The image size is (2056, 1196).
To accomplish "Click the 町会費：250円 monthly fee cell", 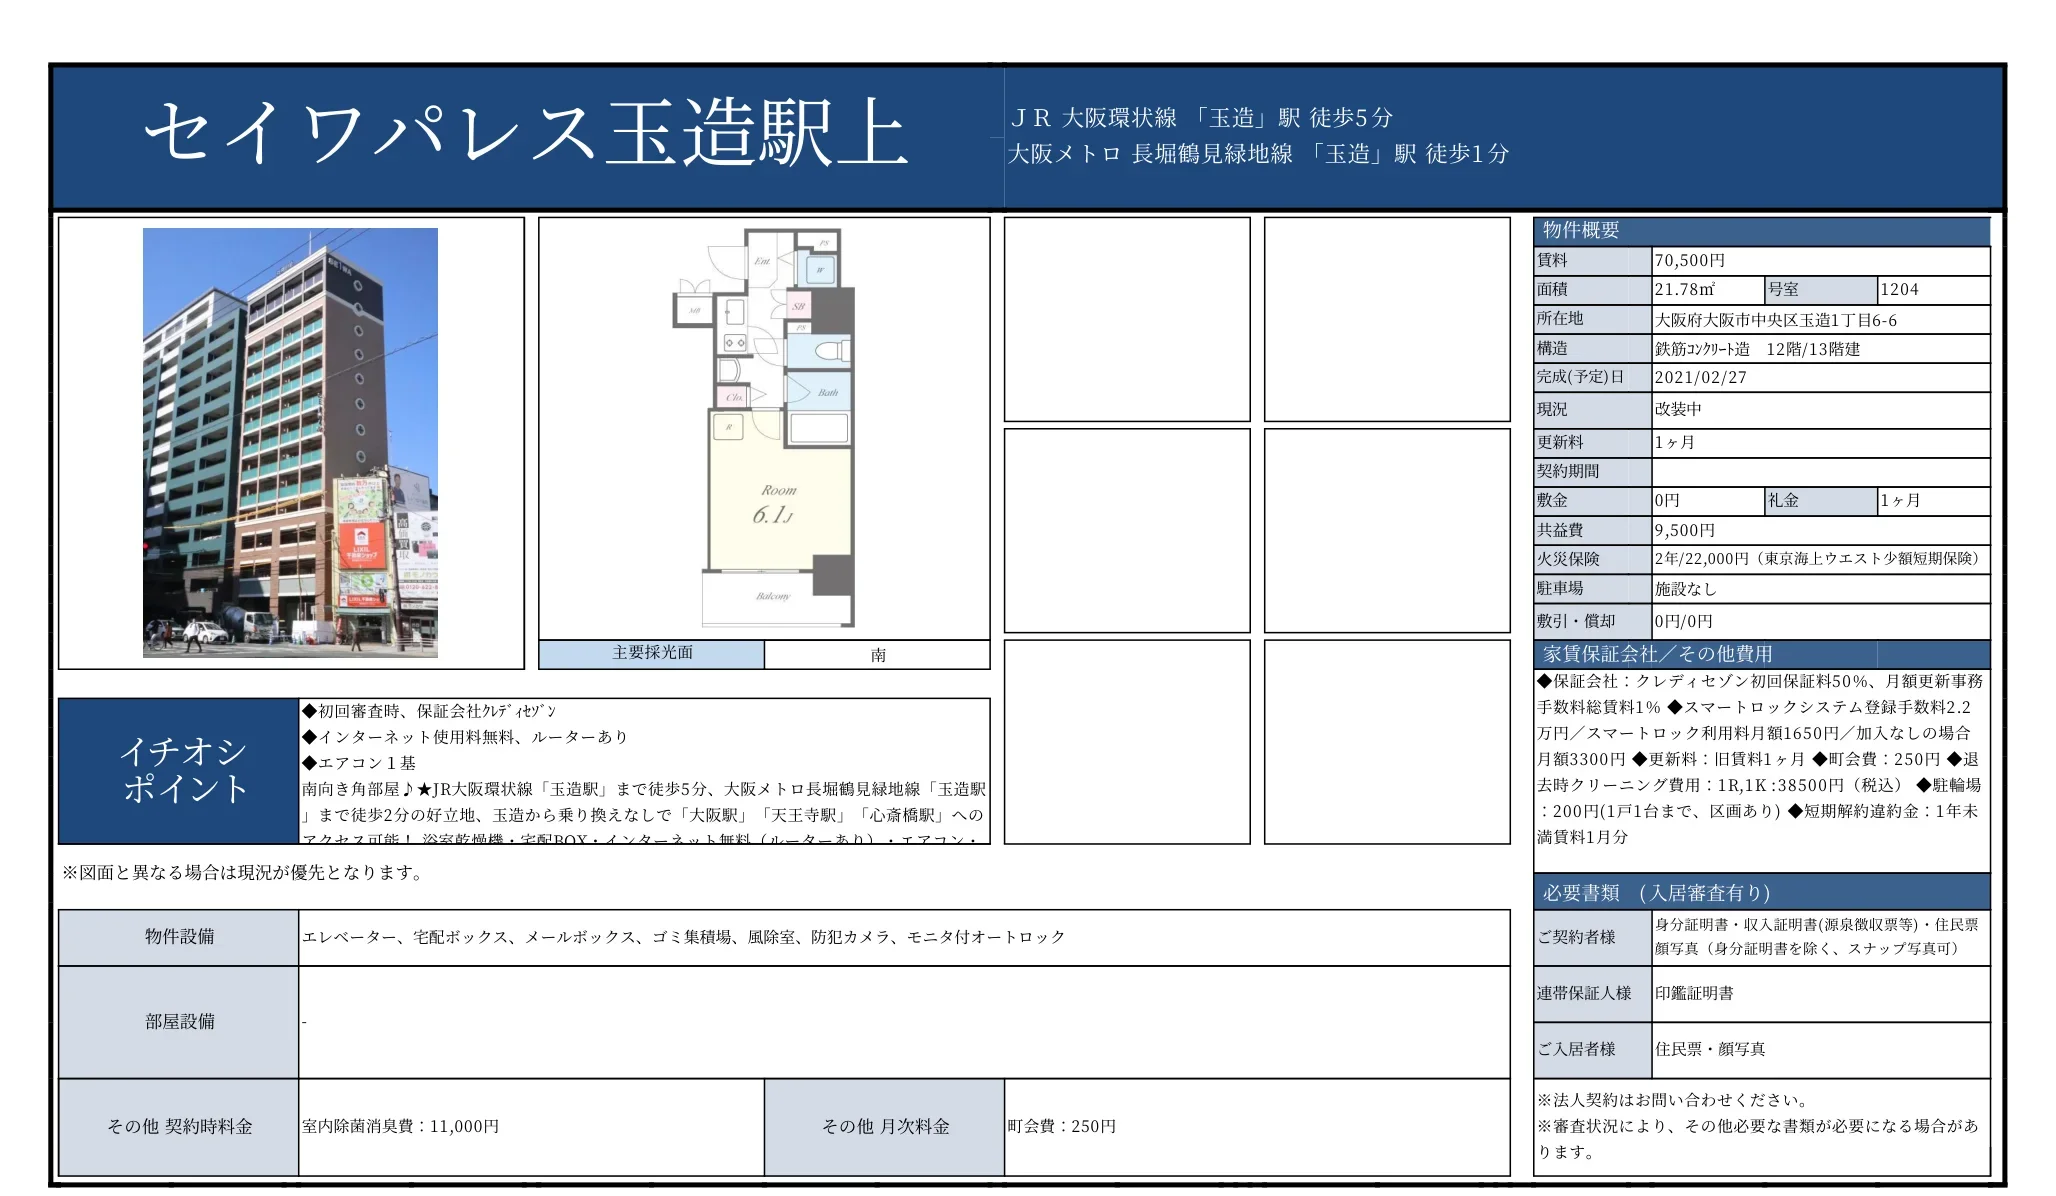I will click(x=1256, y=1127).
